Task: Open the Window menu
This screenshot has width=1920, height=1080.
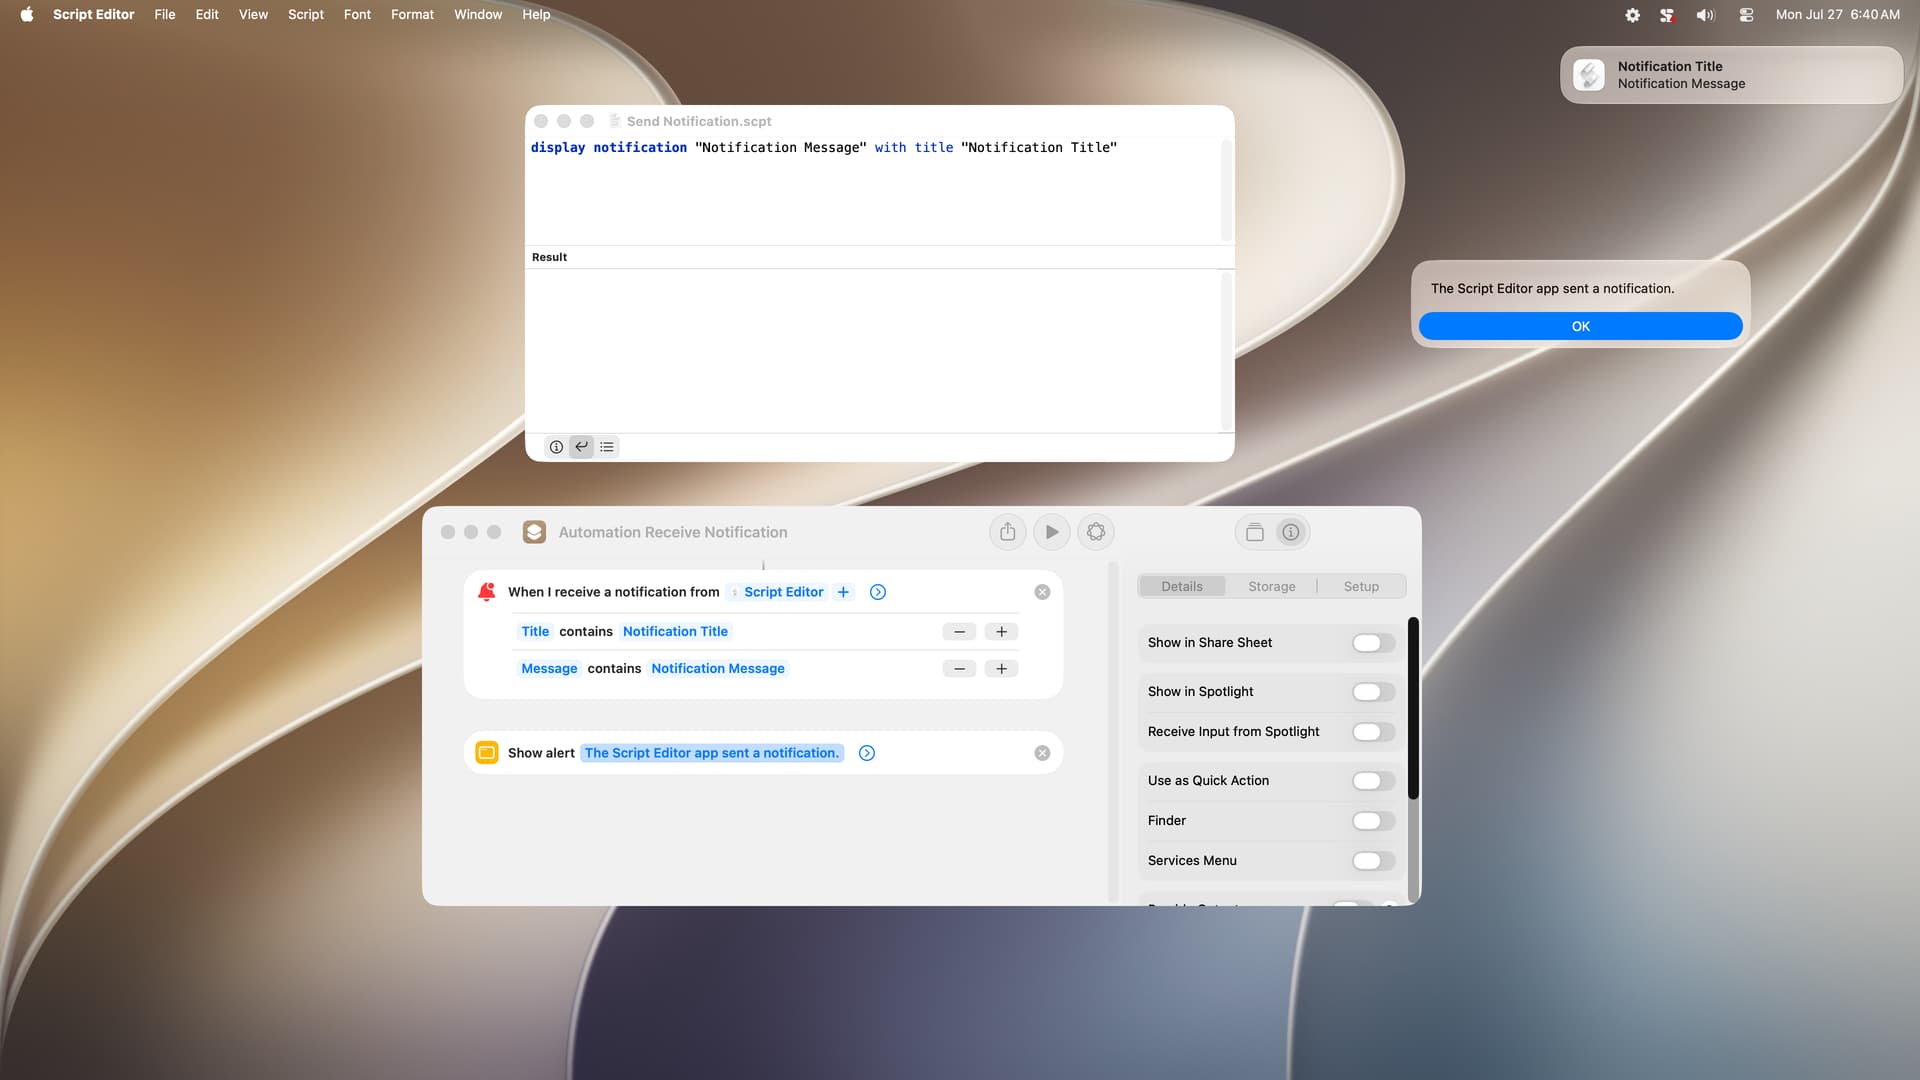Action: click(478, 14)
